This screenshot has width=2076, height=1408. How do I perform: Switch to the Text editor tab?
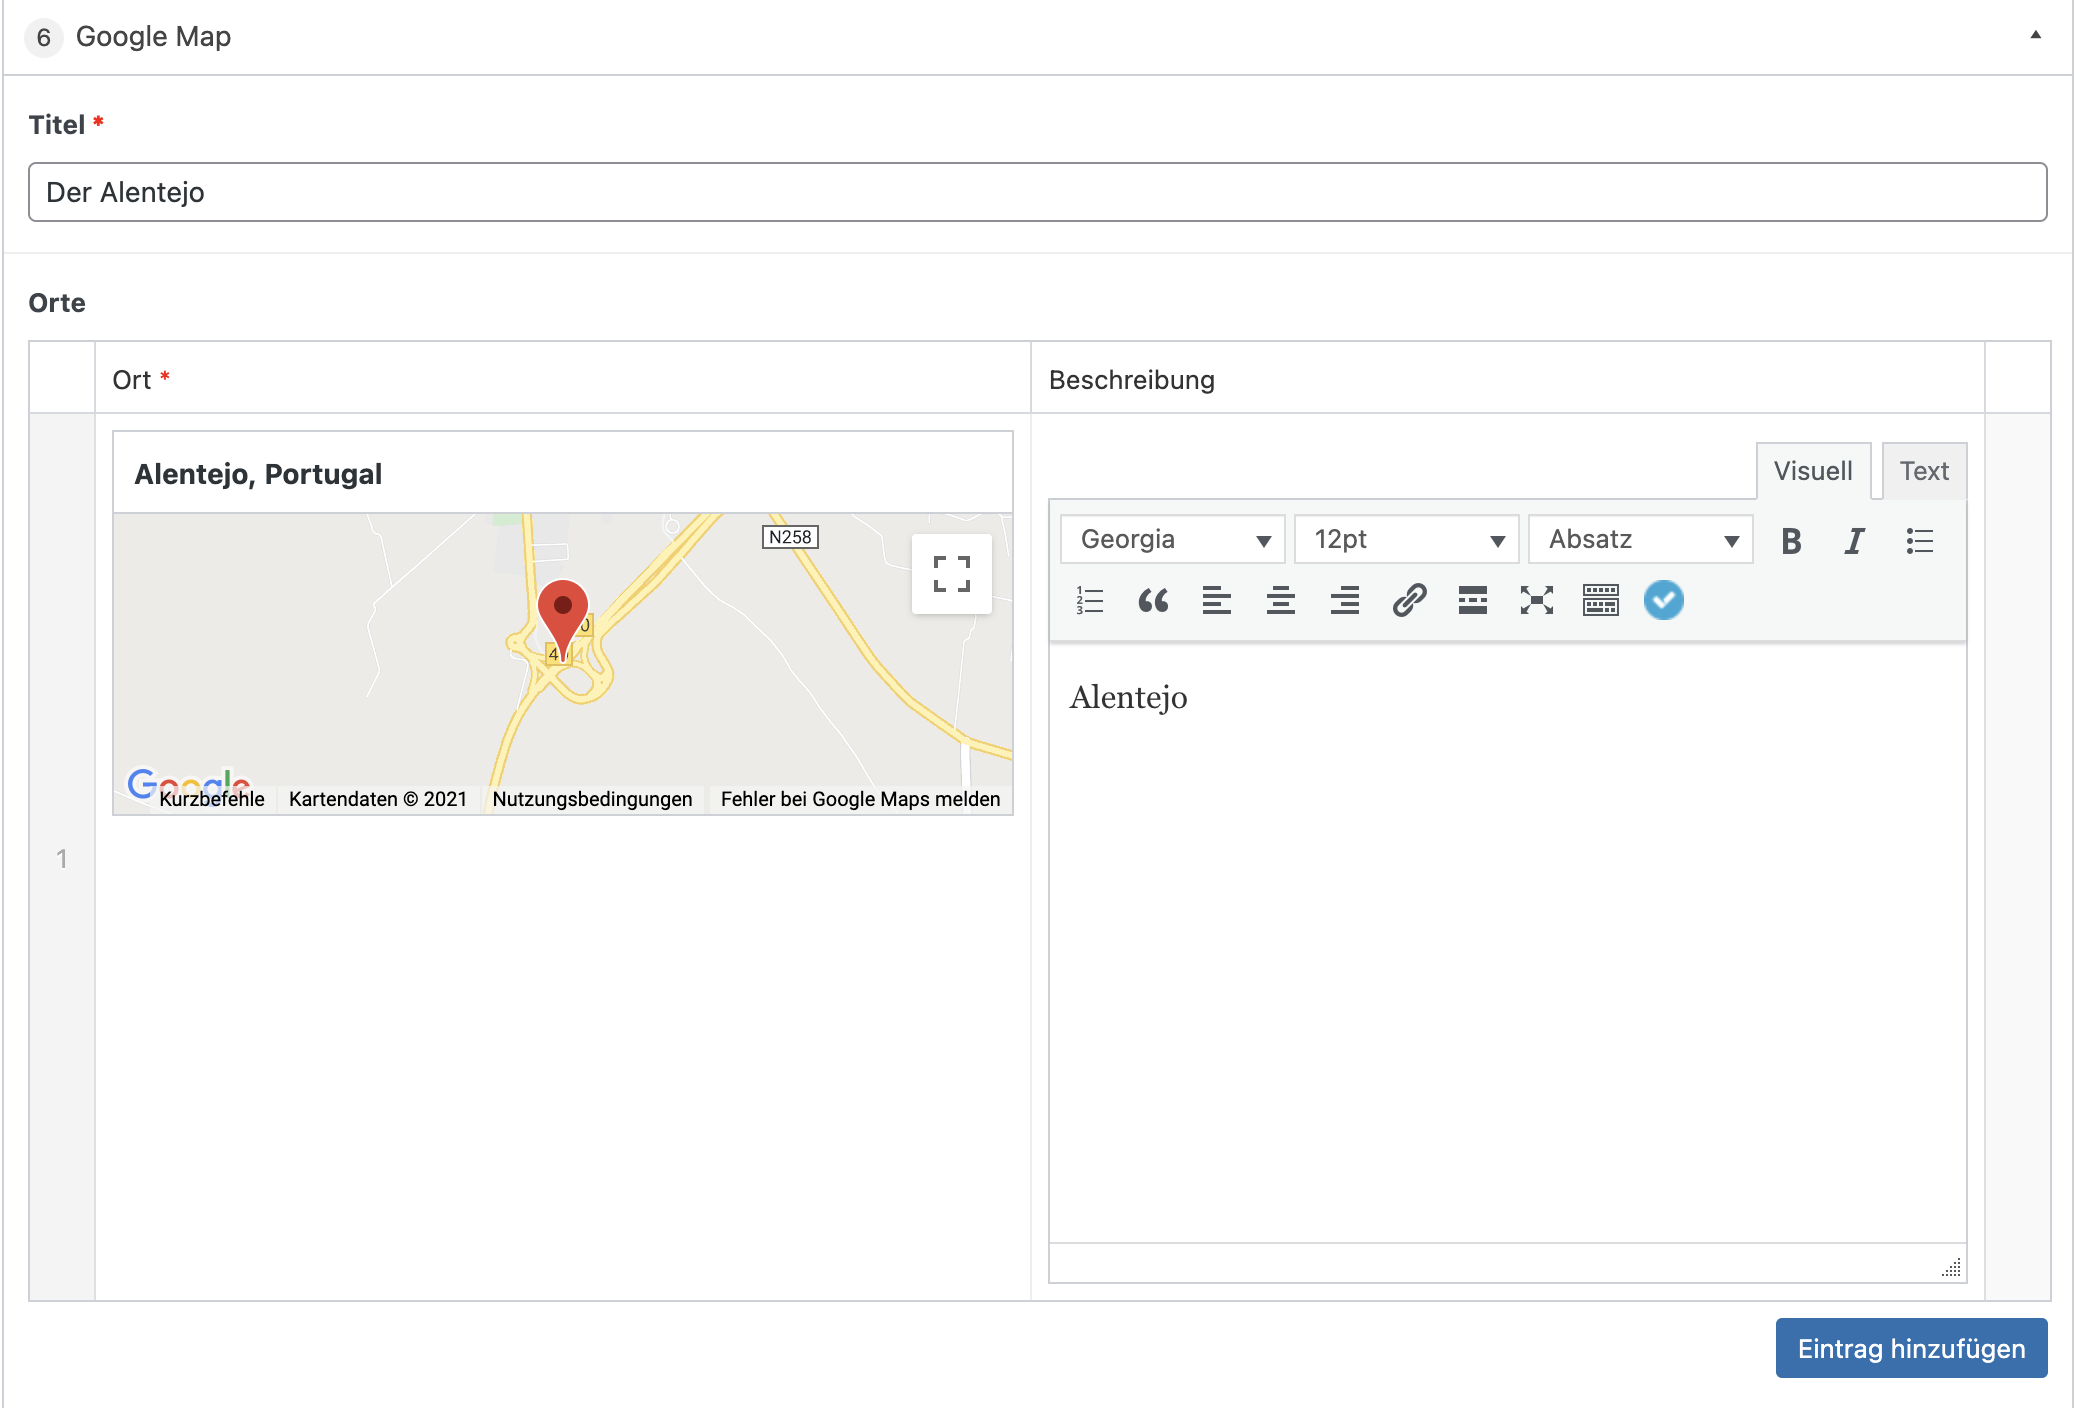coord(1924,471)
